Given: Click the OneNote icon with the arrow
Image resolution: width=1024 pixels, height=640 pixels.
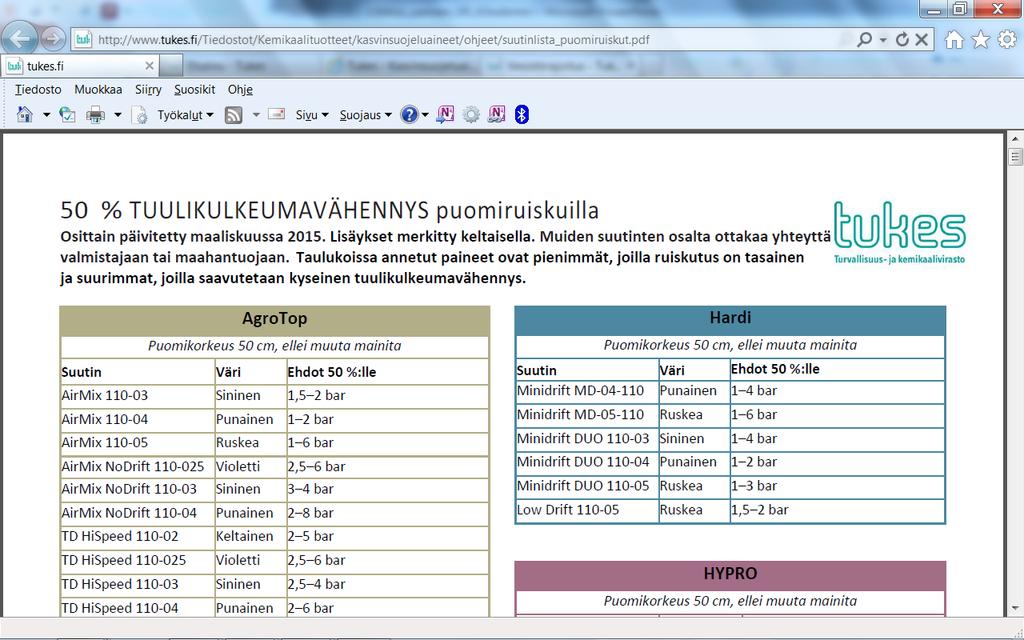Looking at the screenshot, I should 445,115.
